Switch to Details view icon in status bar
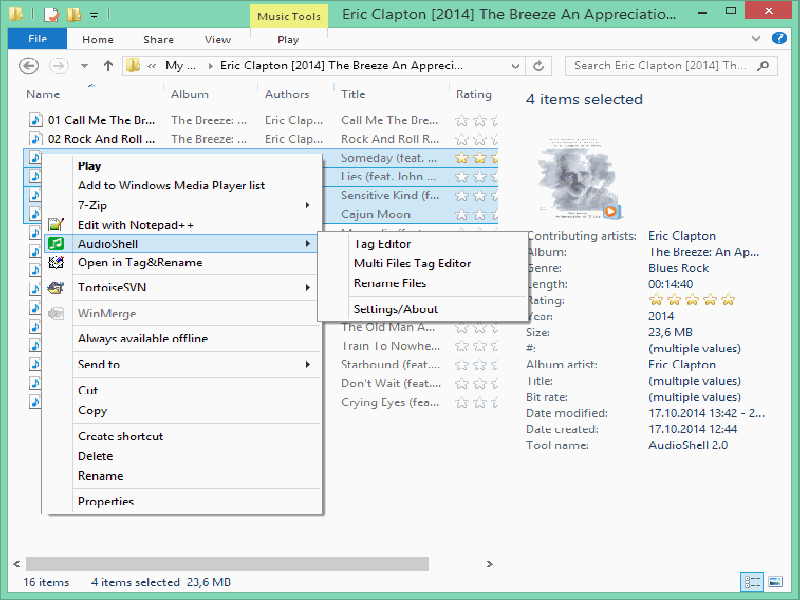The height and width of the screenshot is (600, 800). coord(752,582)
